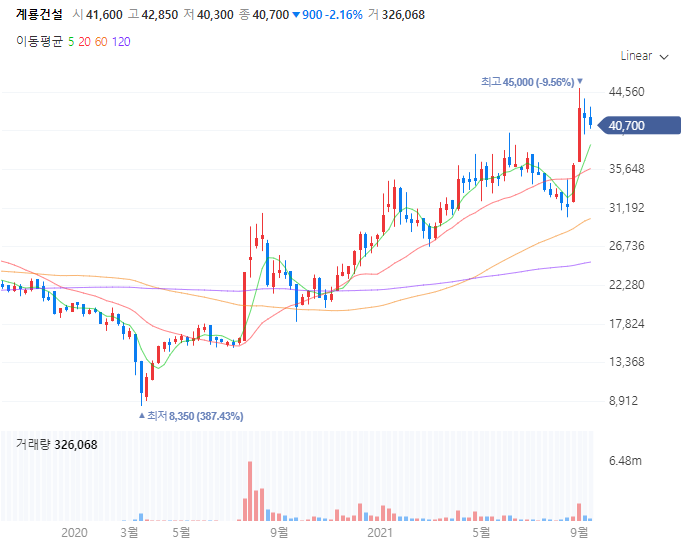This screenshot has width=688, height=556.
Task: Click the 26,736 price axis label
Action: pyautogui.click(x=627, y=246)
